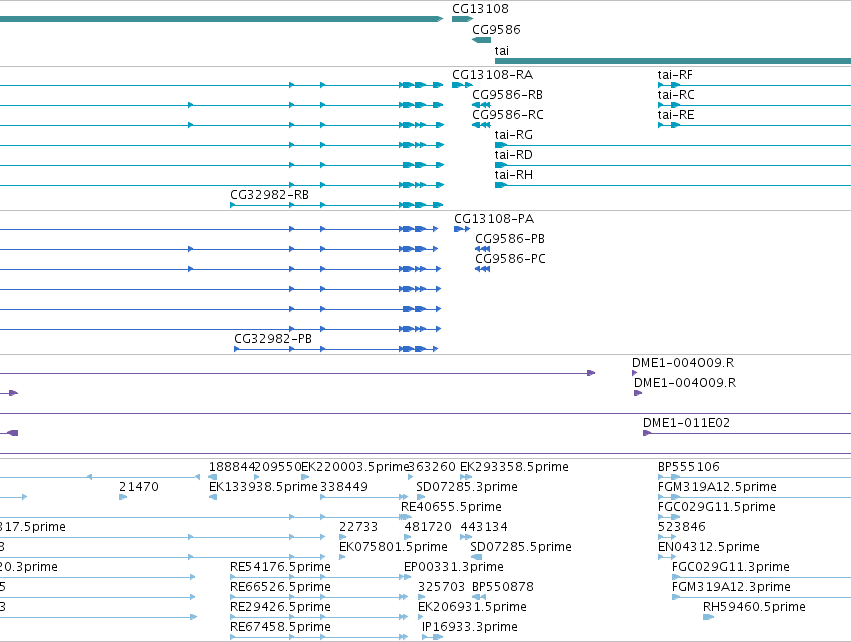Click protein CG13108-PA label
The image size is (851, 642).
[494, 219]
